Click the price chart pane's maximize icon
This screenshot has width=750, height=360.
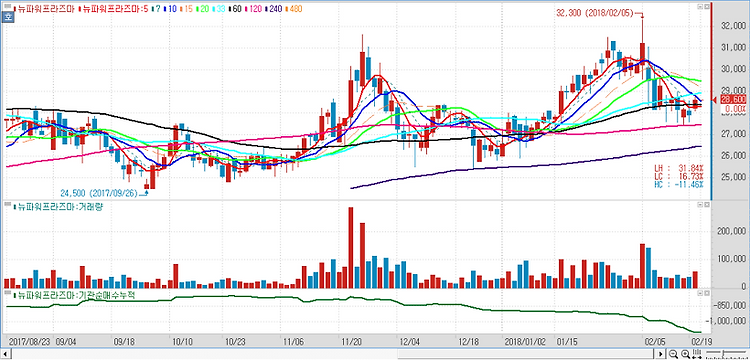706,7
